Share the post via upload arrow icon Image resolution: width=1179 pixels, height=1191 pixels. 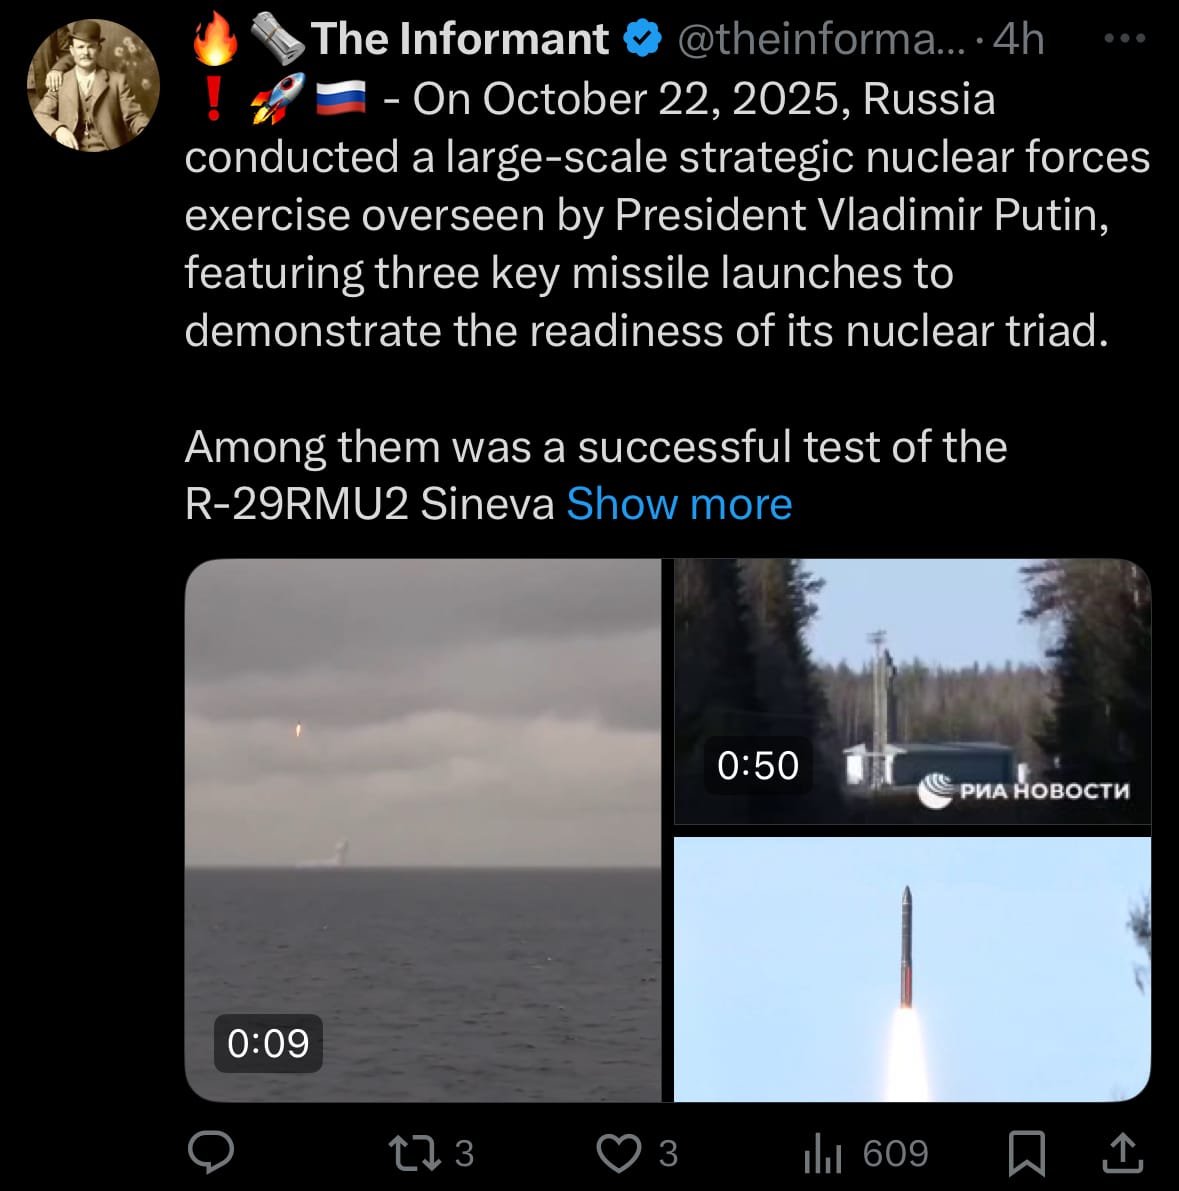click(x=1122, y=1153)
